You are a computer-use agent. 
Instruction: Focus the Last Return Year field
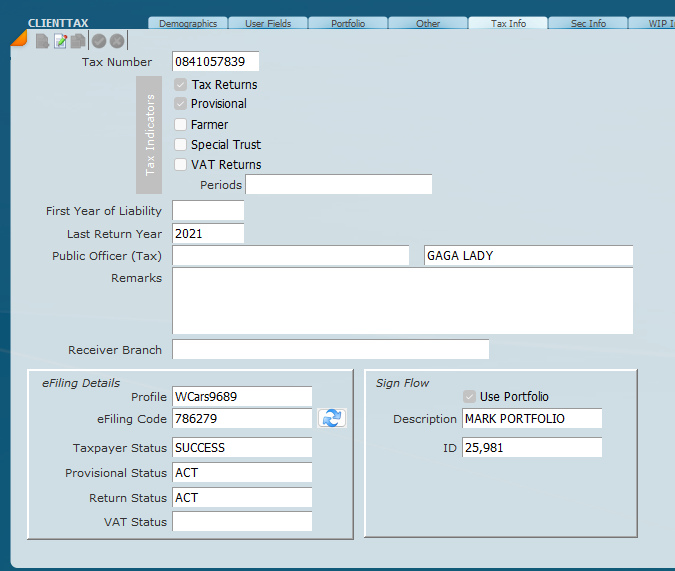208,234
